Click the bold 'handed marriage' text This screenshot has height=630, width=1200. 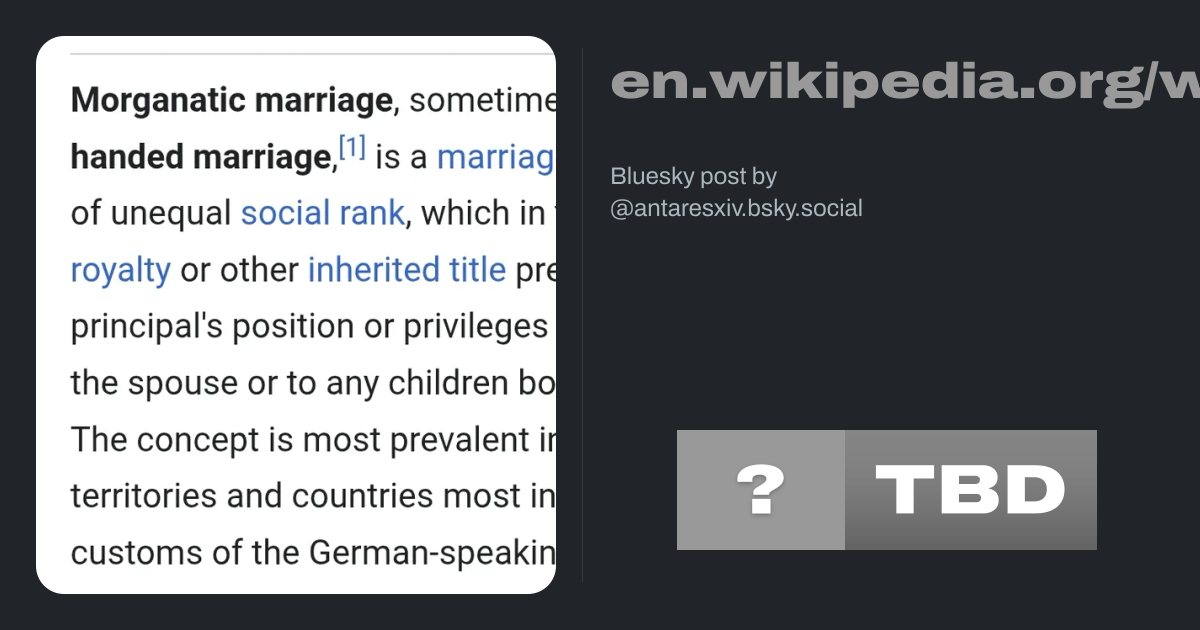click(x=200, y=157)
